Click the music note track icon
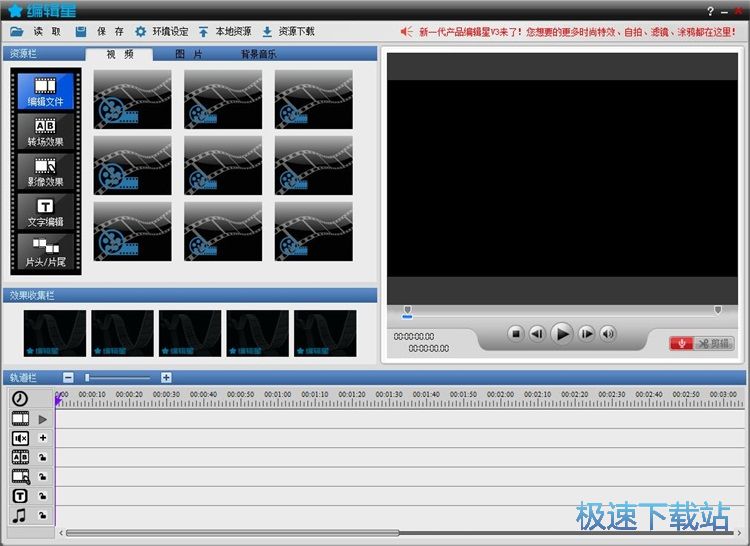The height and width of the screenshot is (546, 750). (19, 515)
